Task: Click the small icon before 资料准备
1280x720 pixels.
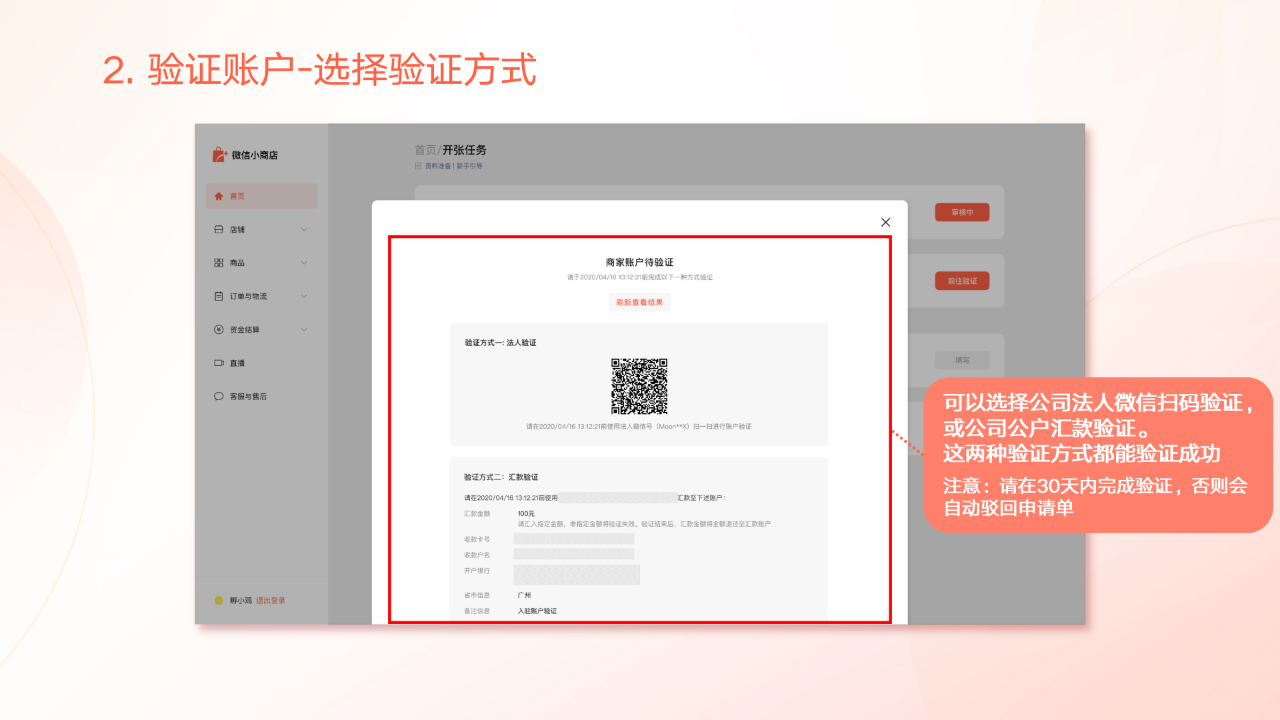Action: [x=418, y=165]
